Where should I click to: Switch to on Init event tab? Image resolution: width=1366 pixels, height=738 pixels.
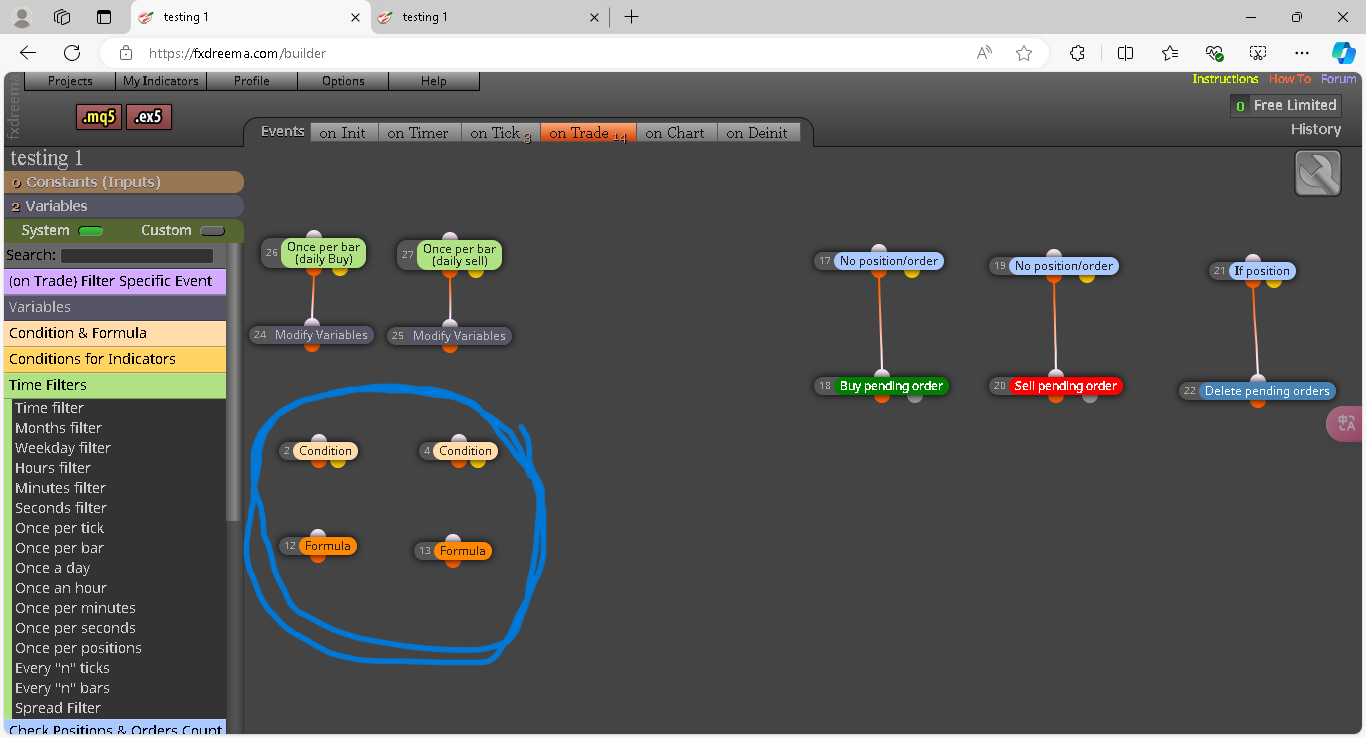[343, 132]
